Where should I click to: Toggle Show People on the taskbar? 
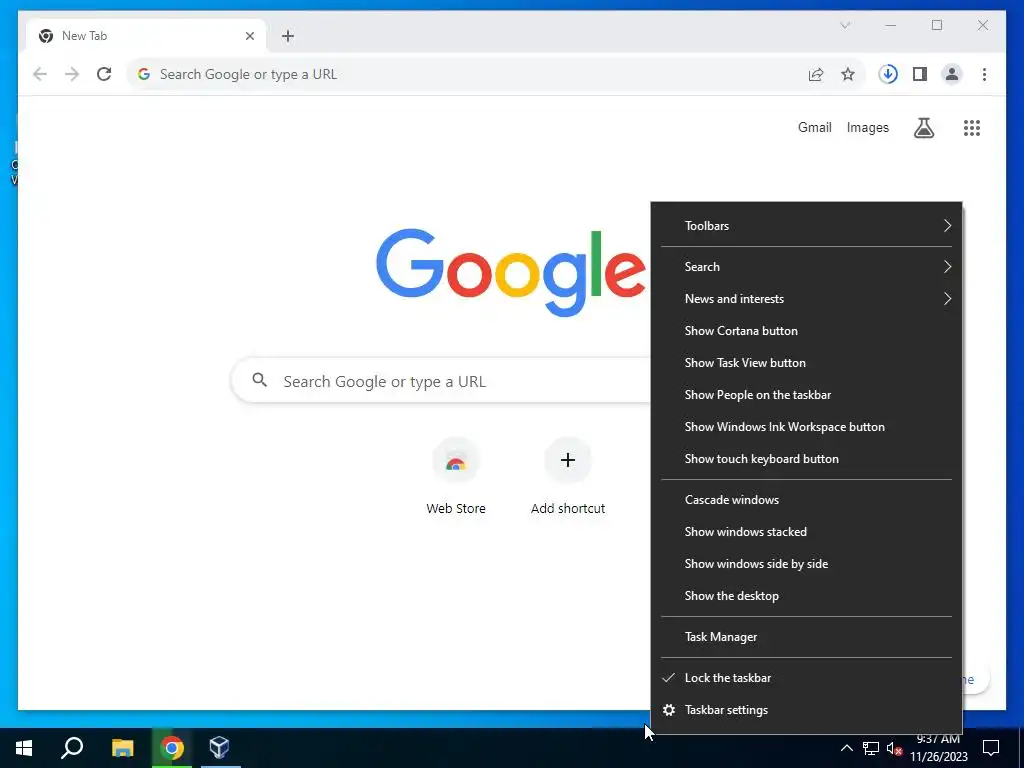tap(807, 395)
